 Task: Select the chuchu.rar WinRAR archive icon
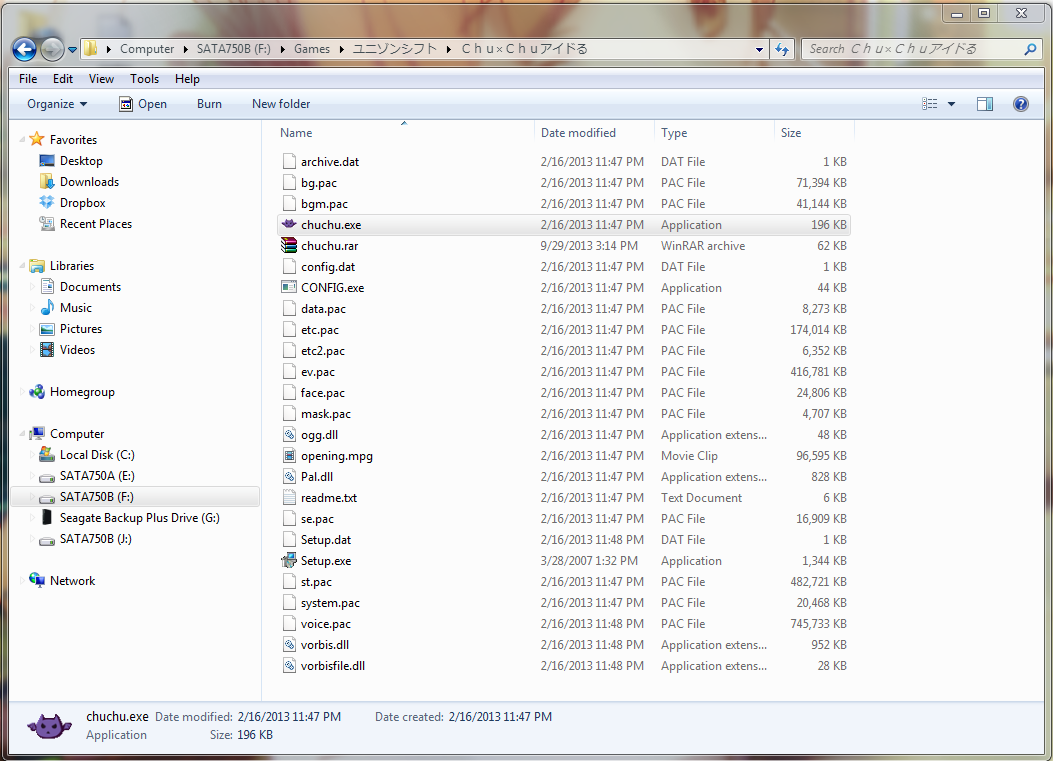[x=289, y=245]
